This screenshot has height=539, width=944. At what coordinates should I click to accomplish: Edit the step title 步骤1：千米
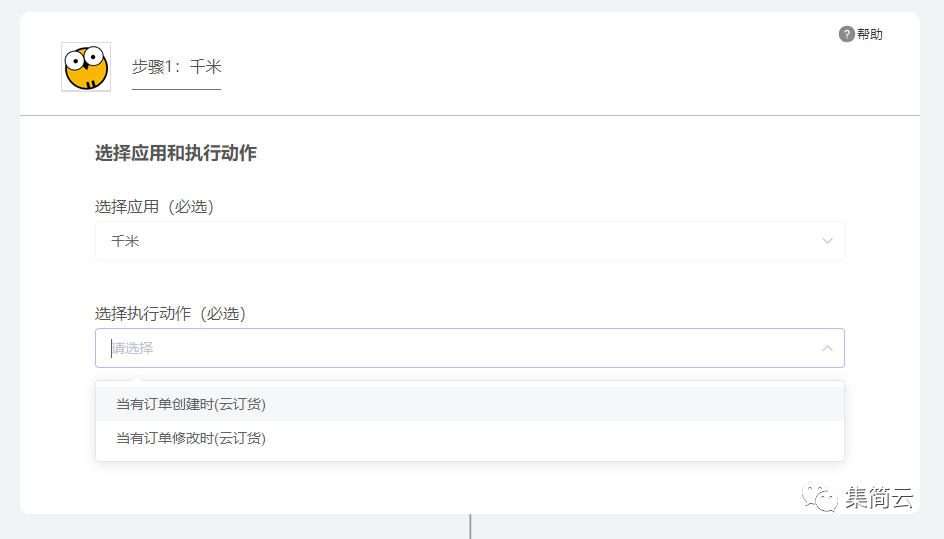(176, 67)
